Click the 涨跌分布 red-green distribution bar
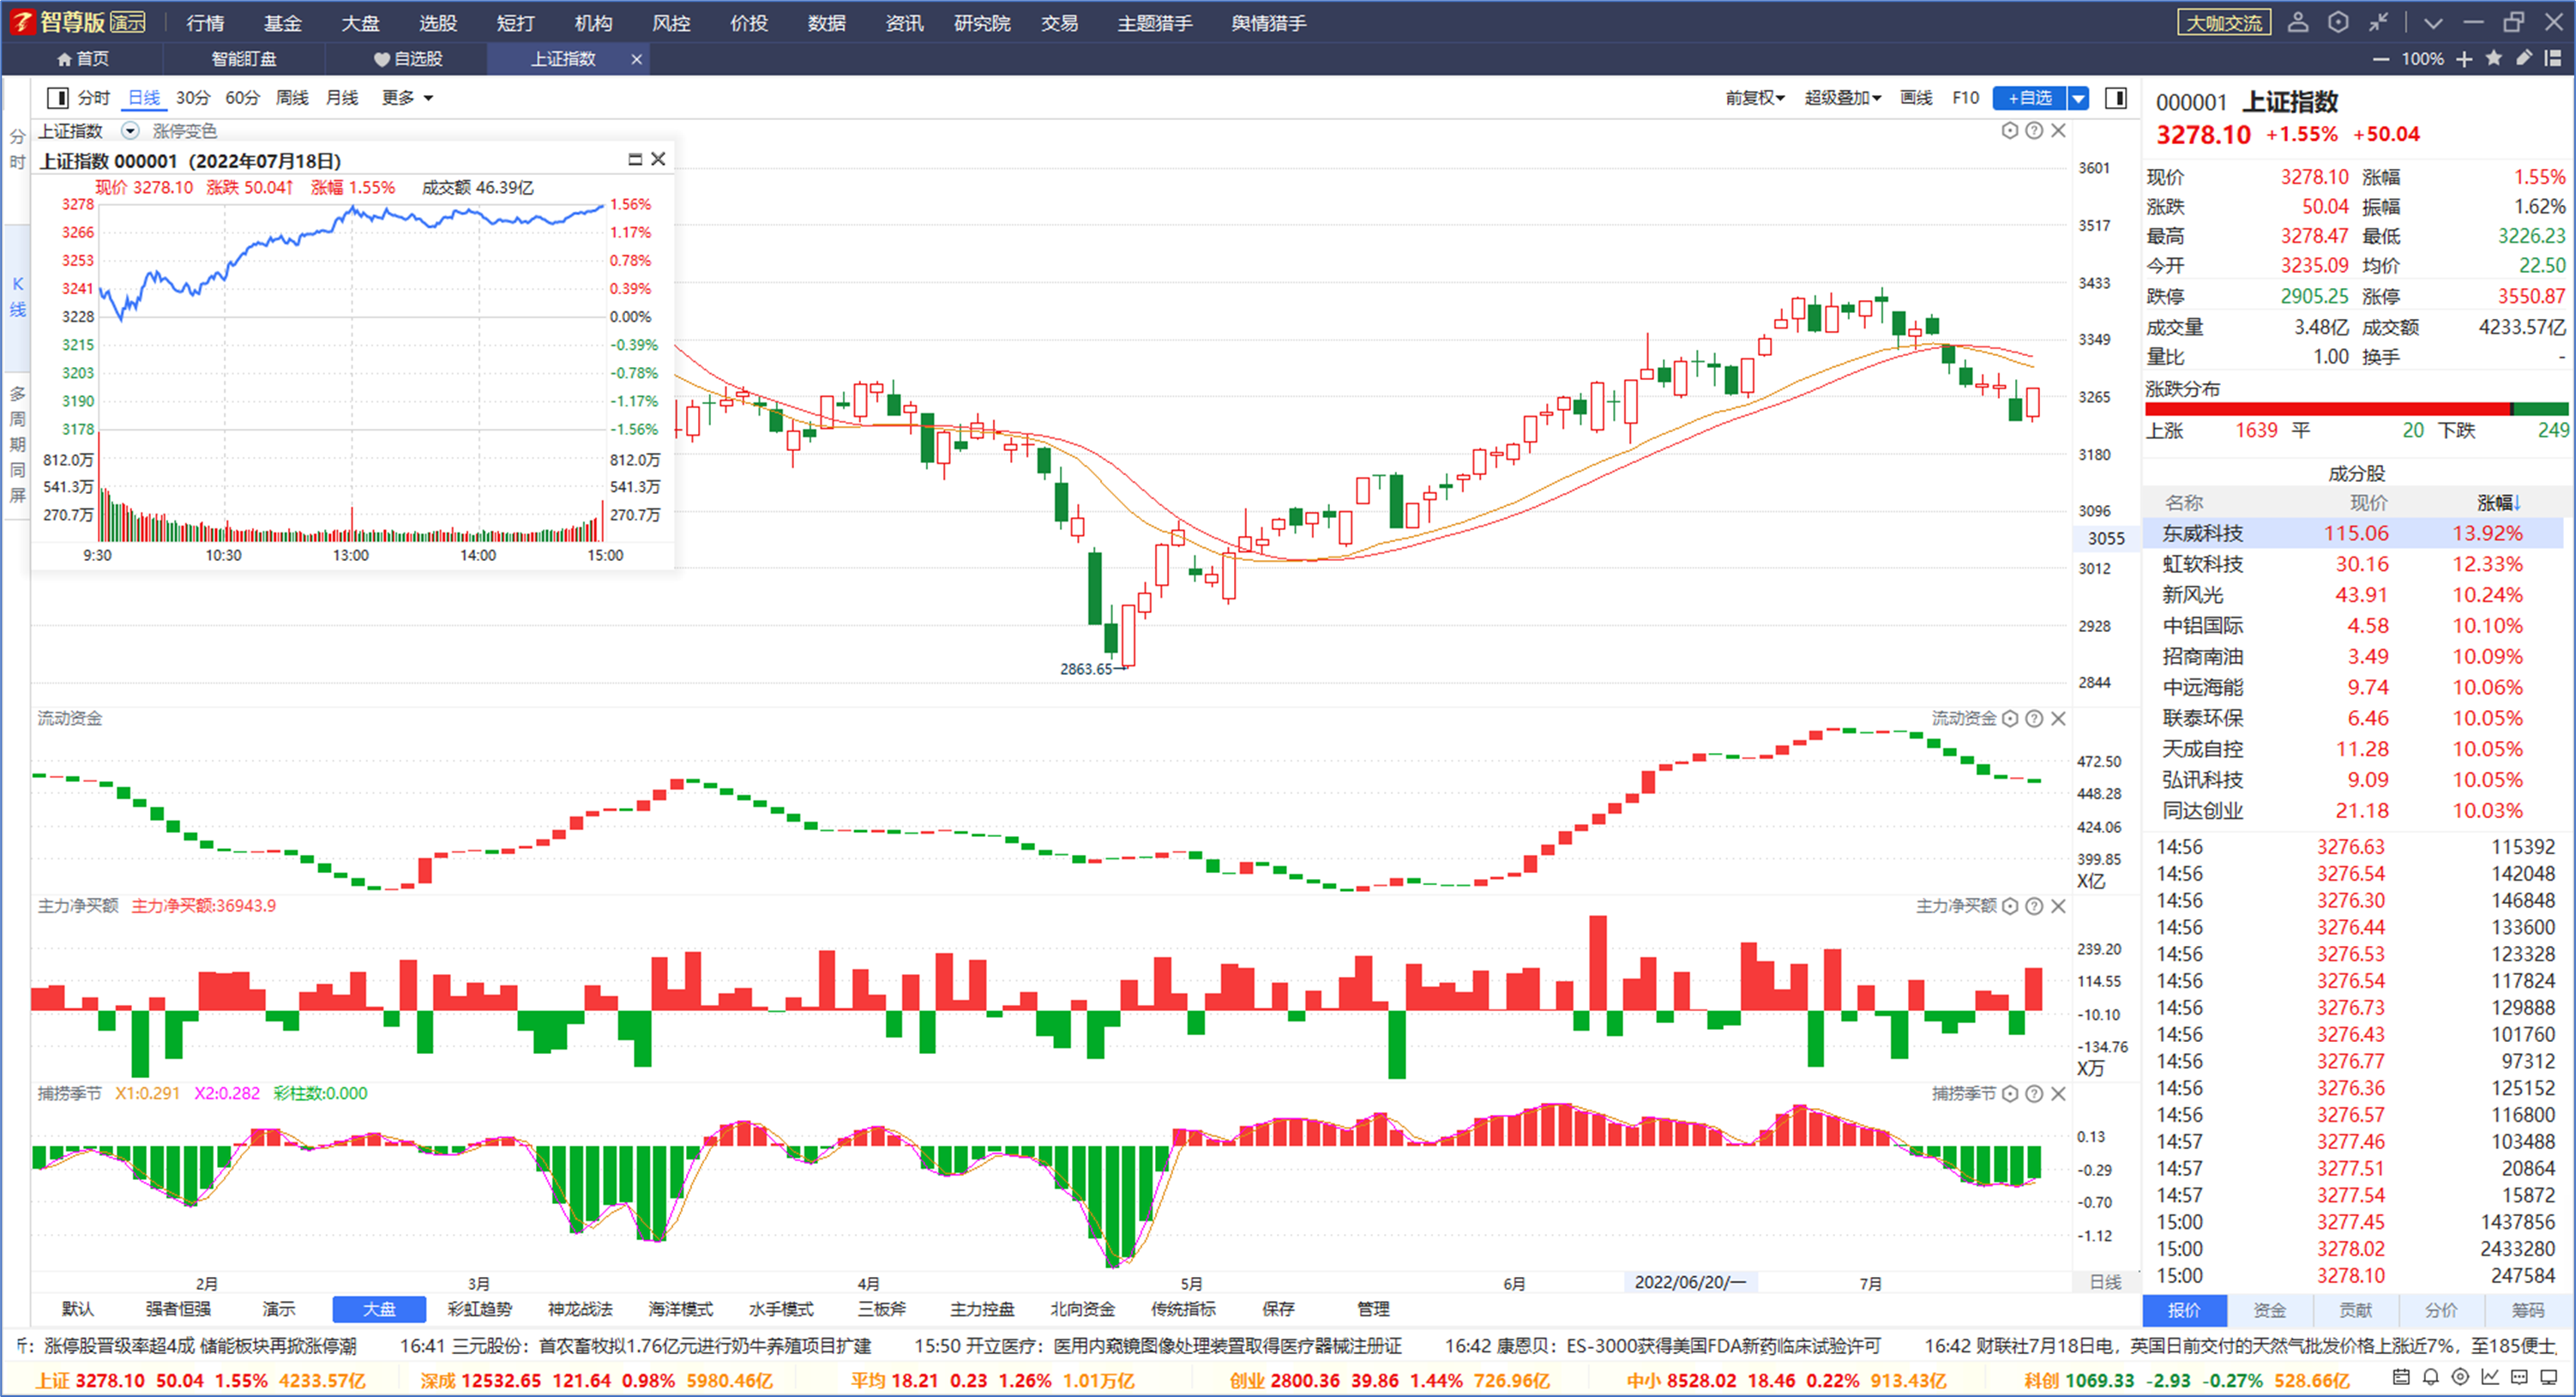The image size is (2576, 1397). click(2356, 409)
